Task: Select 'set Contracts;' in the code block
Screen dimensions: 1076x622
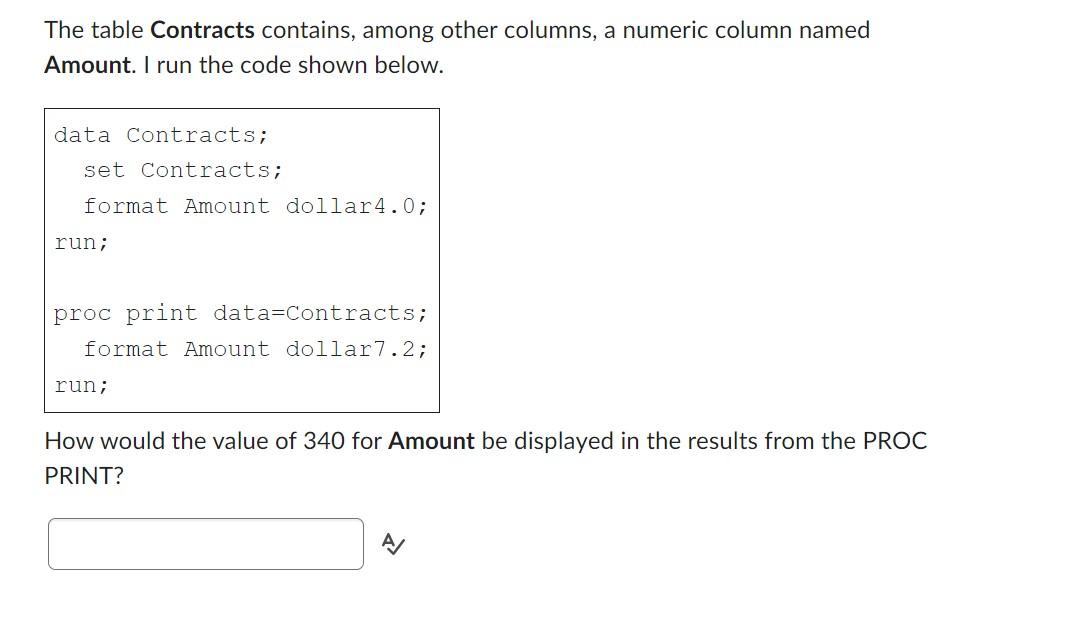Action: tap(182, 170)
